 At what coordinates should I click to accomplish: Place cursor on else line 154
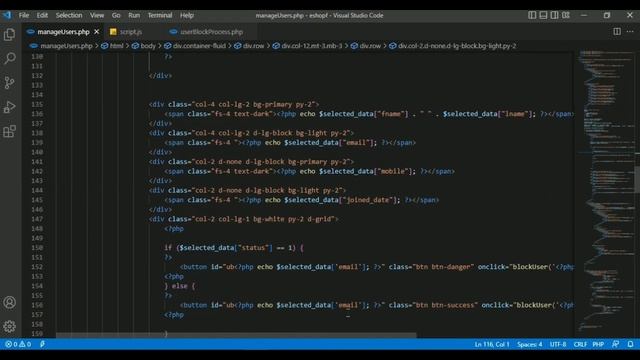(x=180, y=286)
